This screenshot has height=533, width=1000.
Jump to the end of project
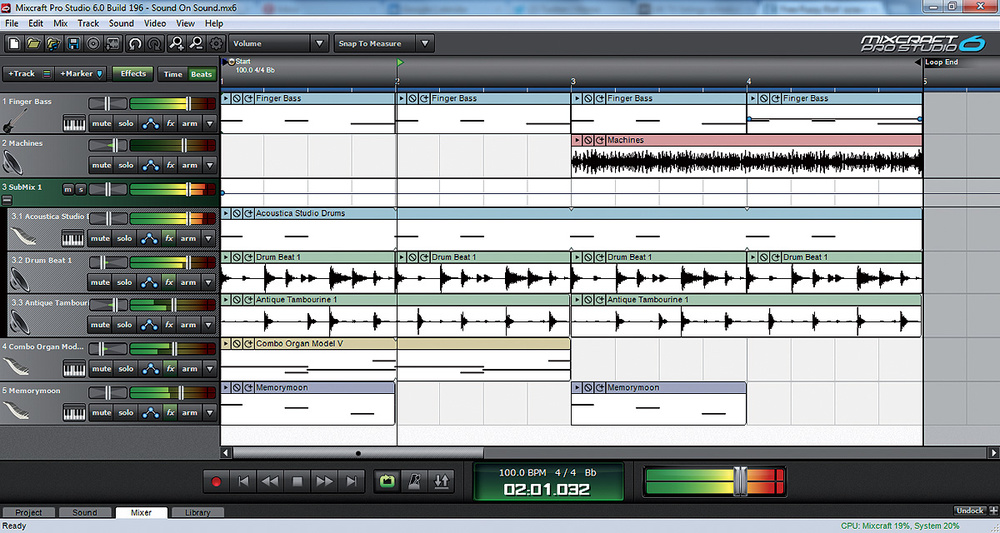351,481
